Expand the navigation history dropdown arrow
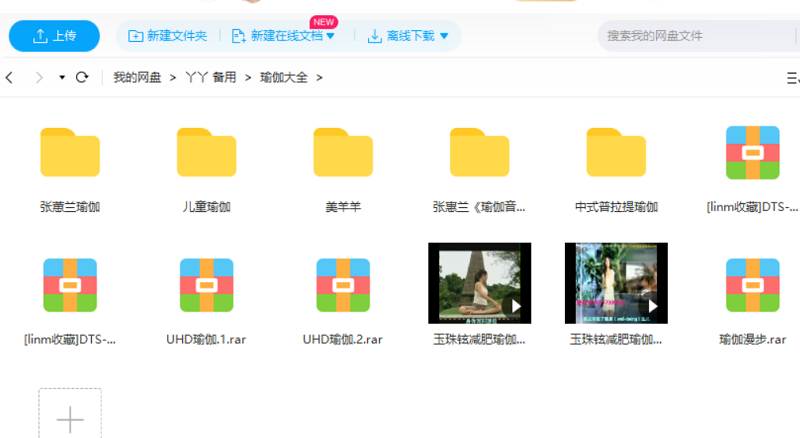Viewport: 800px width, 438px height. pyautogui.click(x=62, y=77)
